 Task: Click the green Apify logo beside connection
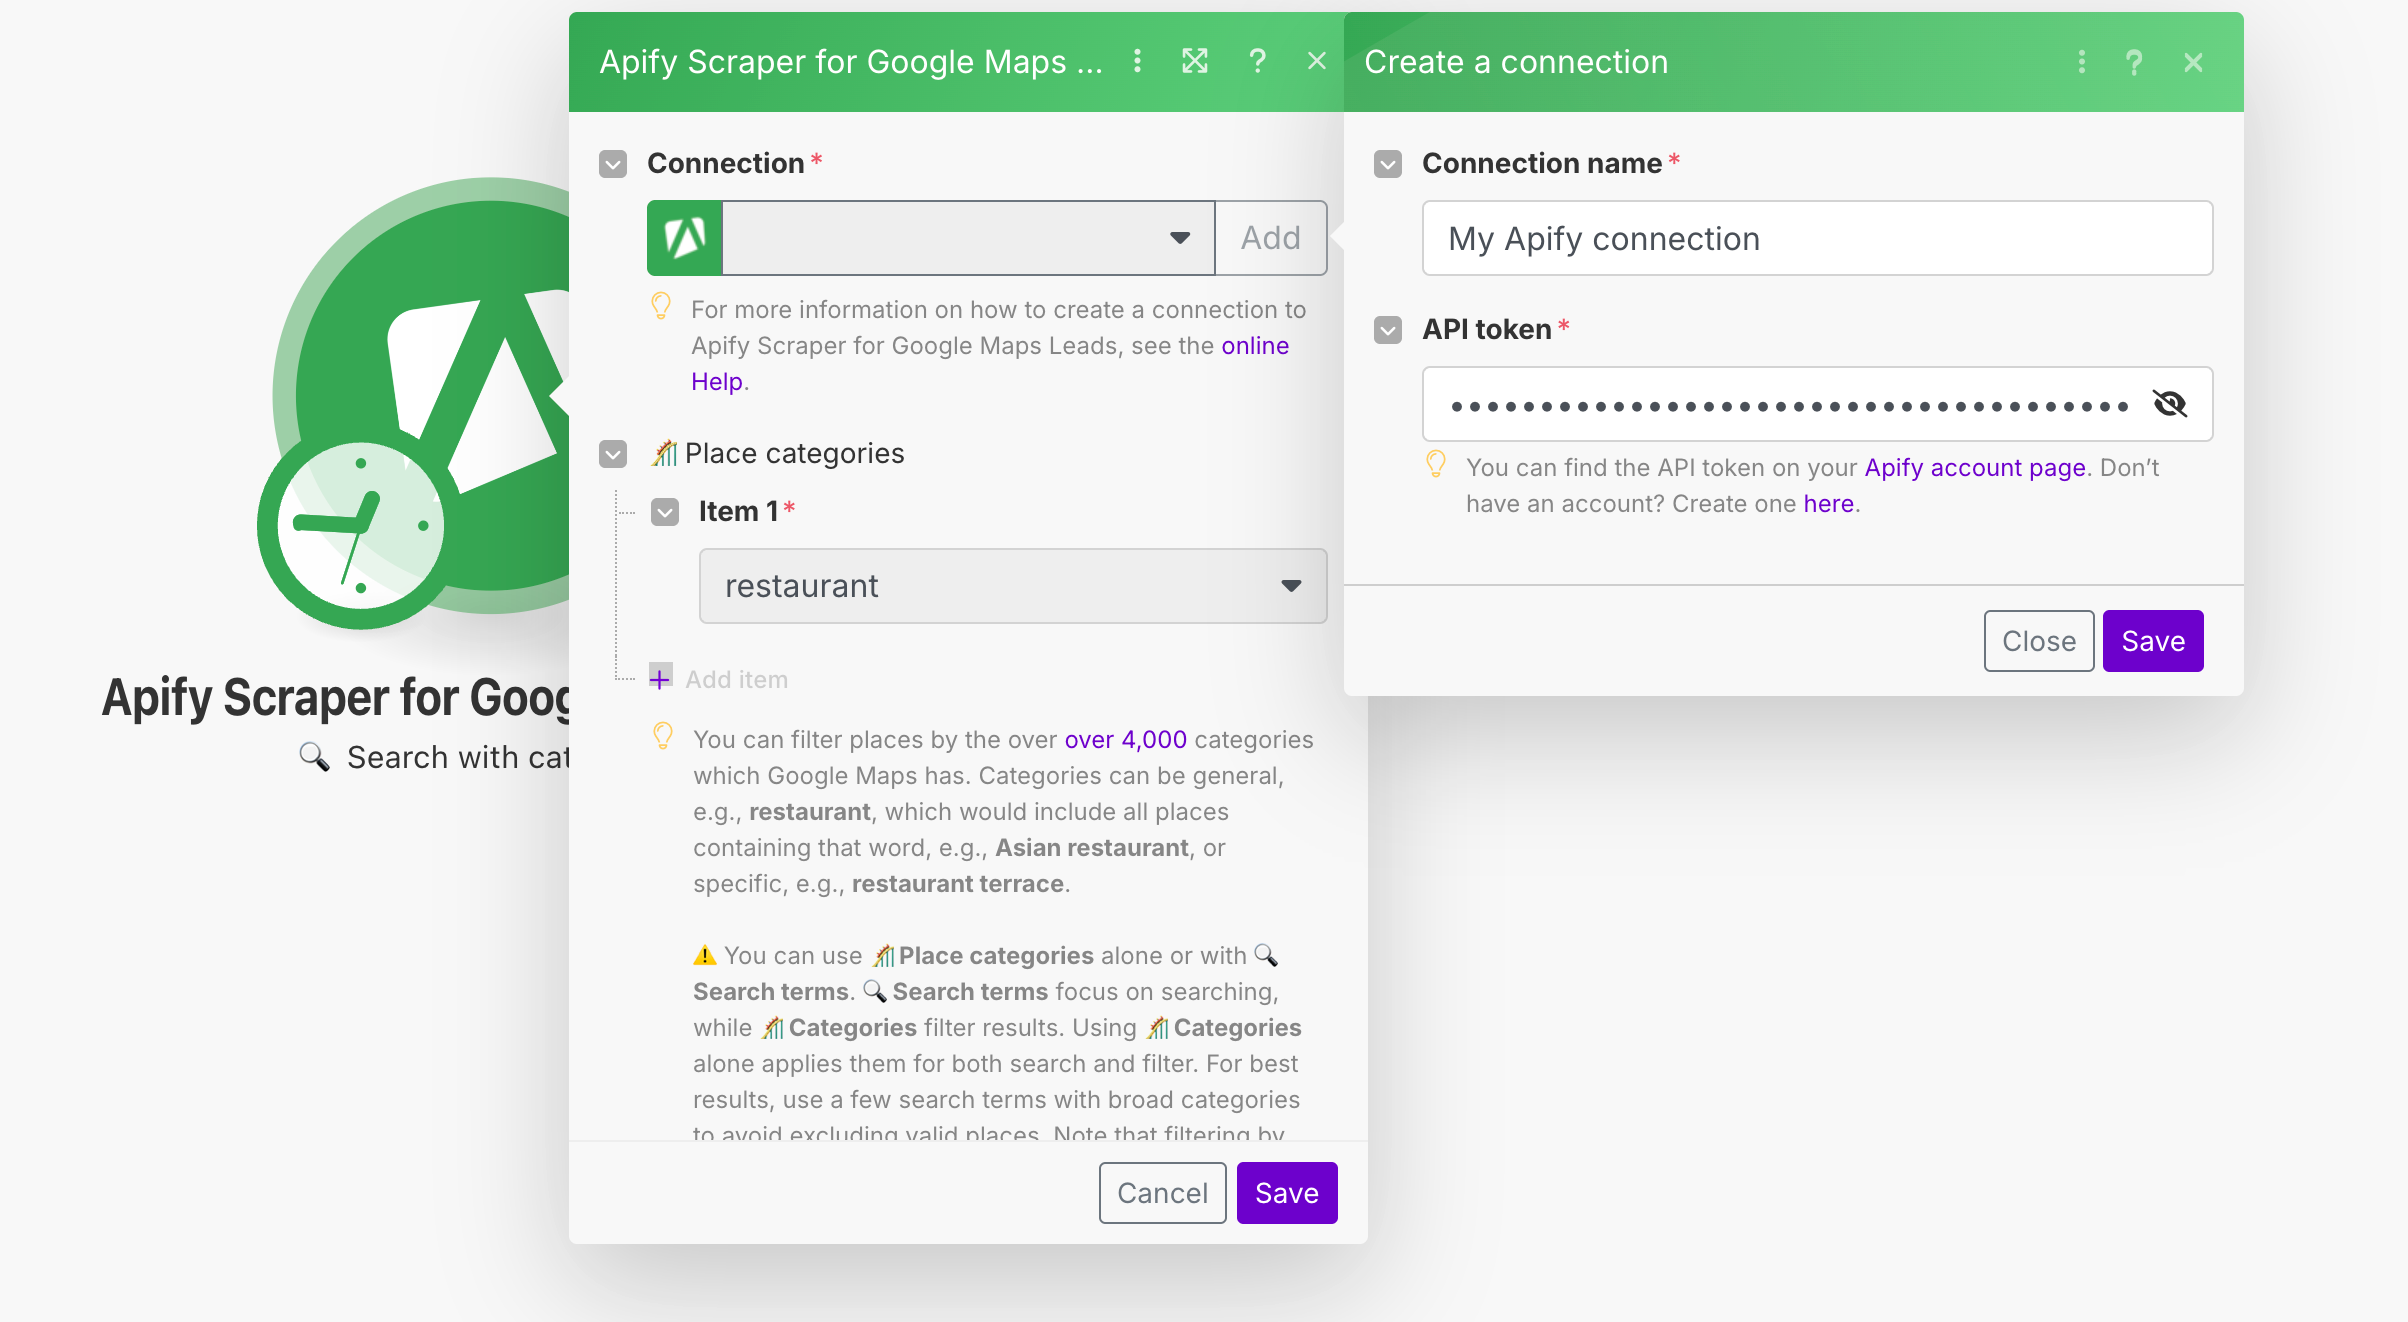point(685,238)
